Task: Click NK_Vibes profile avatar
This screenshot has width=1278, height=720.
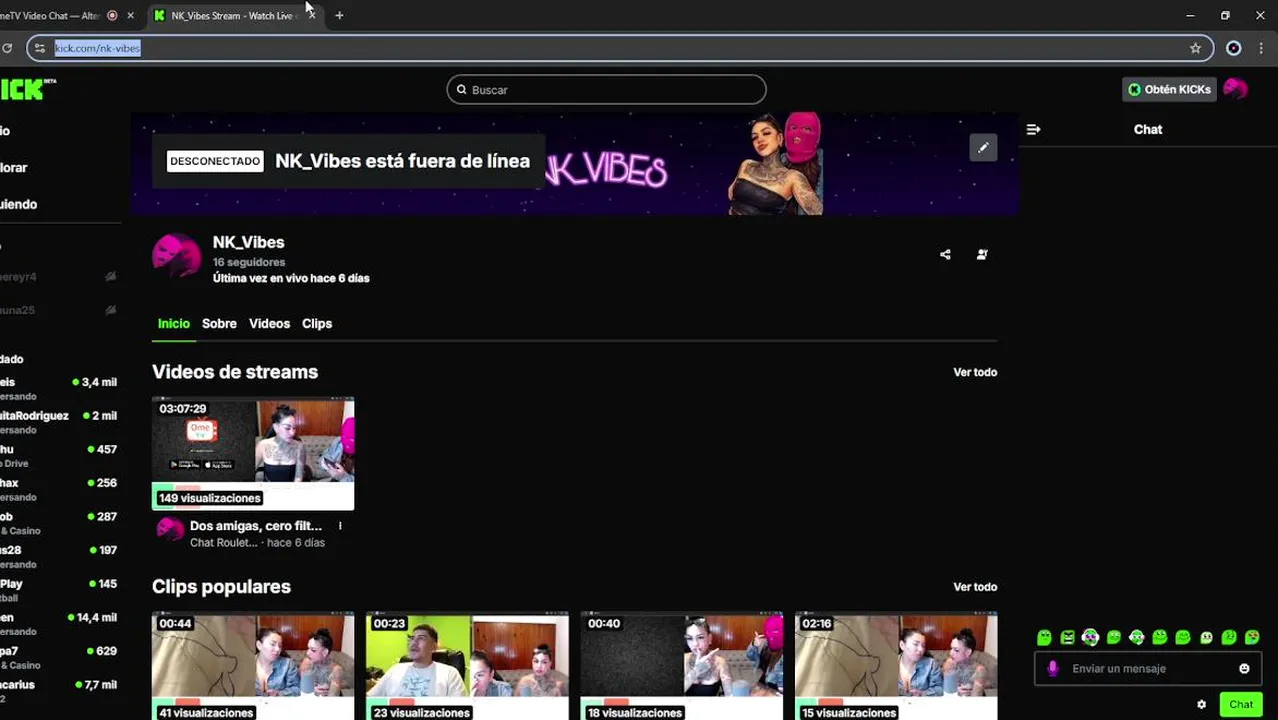Action: tap(176, 255)
